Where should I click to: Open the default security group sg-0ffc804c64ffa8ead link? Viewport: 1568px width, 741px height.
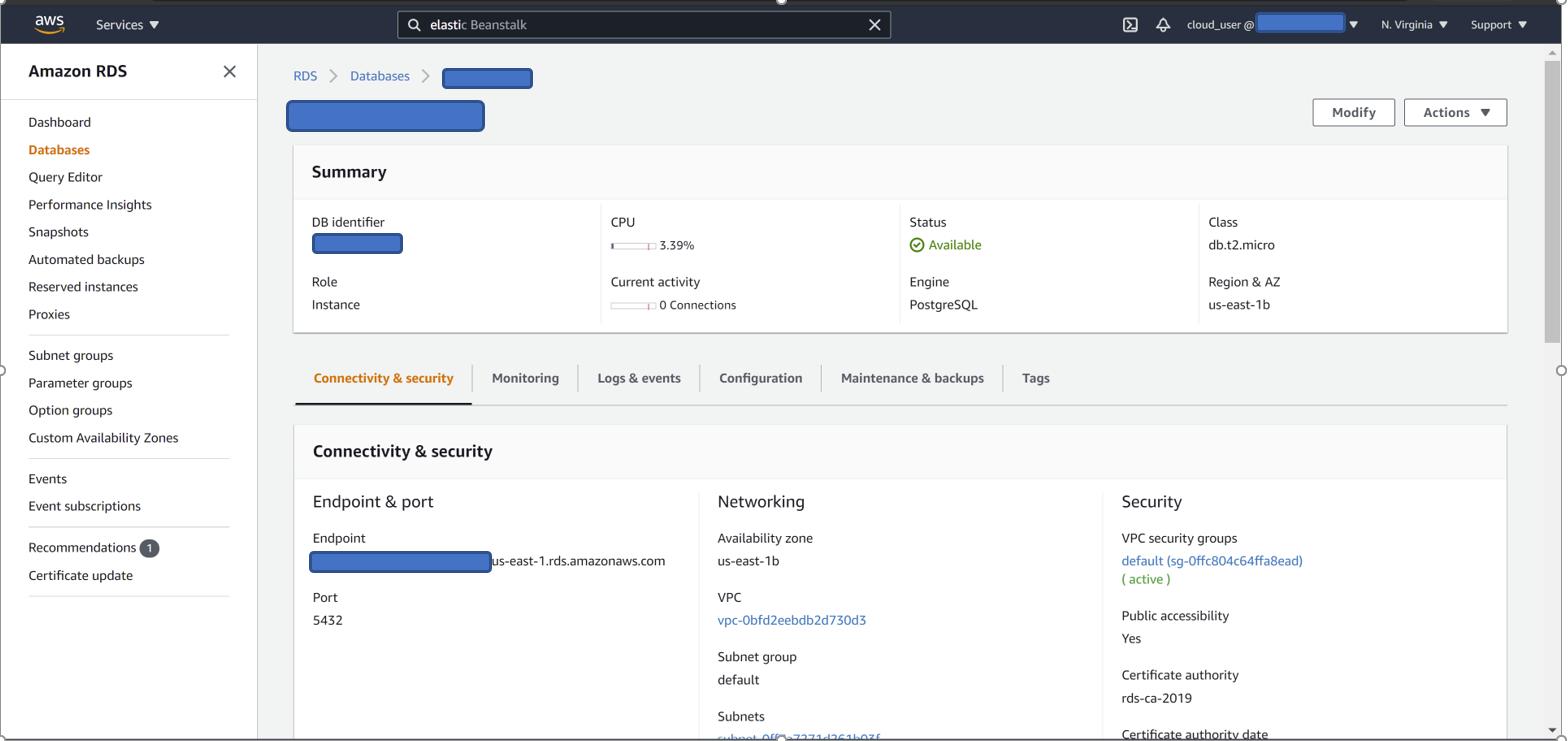pos(1212,561)
